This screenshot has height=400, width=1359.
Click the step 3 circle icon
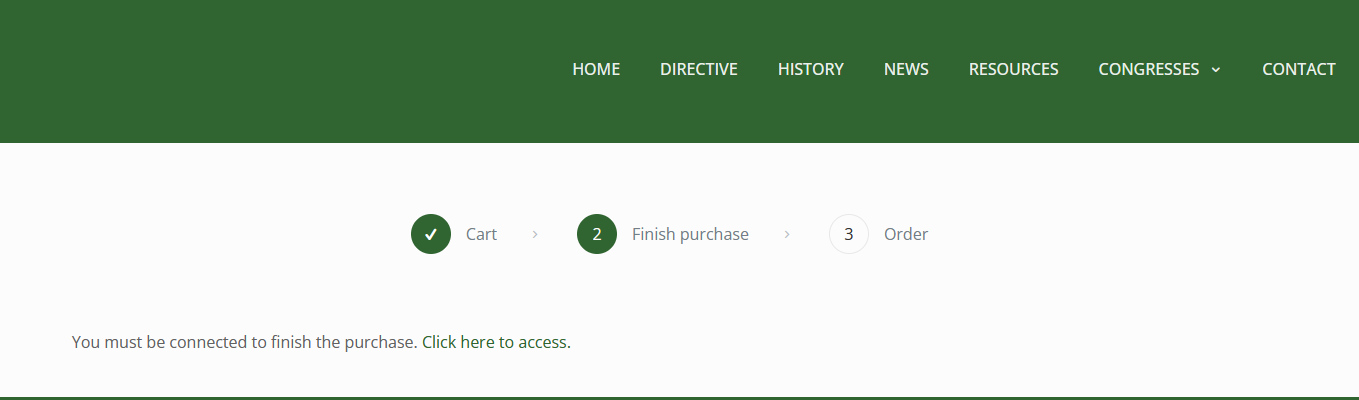click(x=849, y=234)
